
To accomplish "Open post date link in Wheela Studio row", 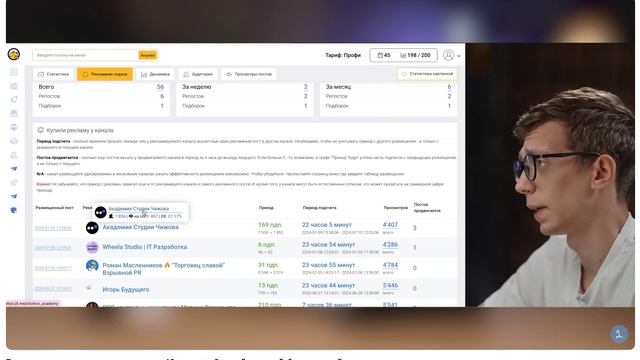I will coord(53,248).
